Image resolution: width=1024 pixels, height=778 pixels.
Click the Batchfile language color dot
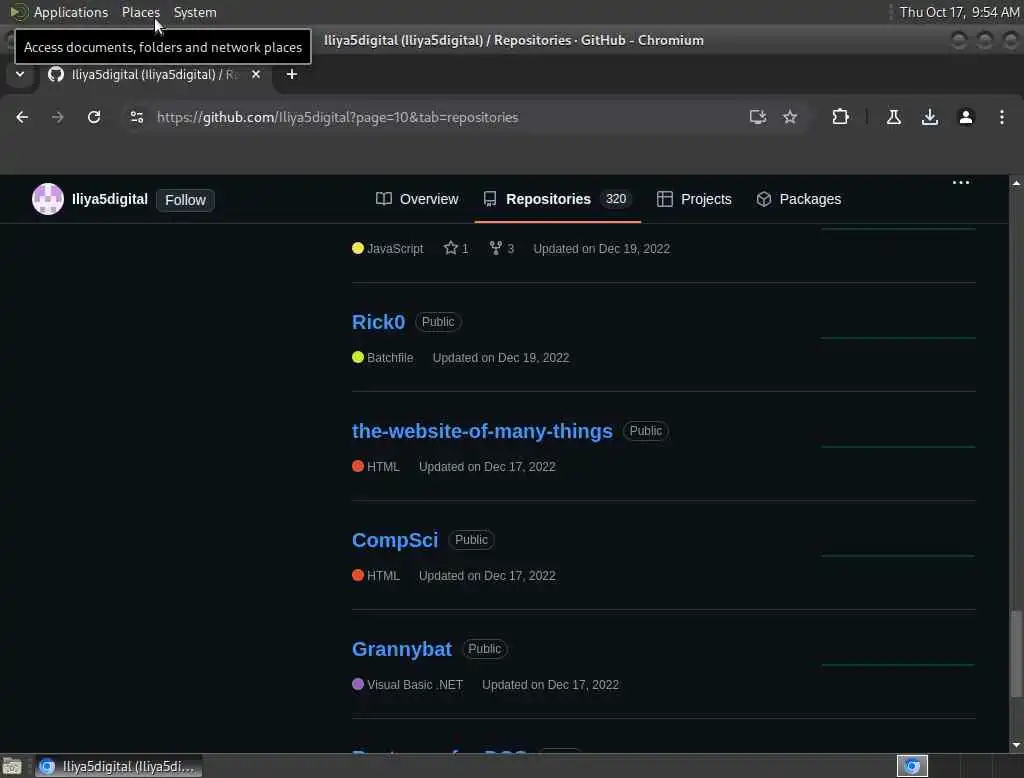[x=358, y=357]
